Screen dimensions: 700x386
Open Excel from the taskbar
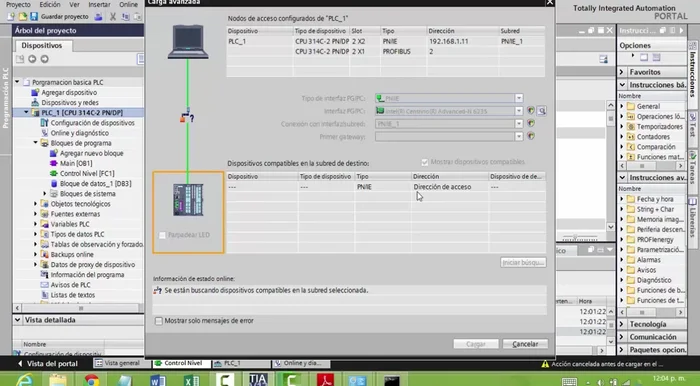click(x=192, y=380)
